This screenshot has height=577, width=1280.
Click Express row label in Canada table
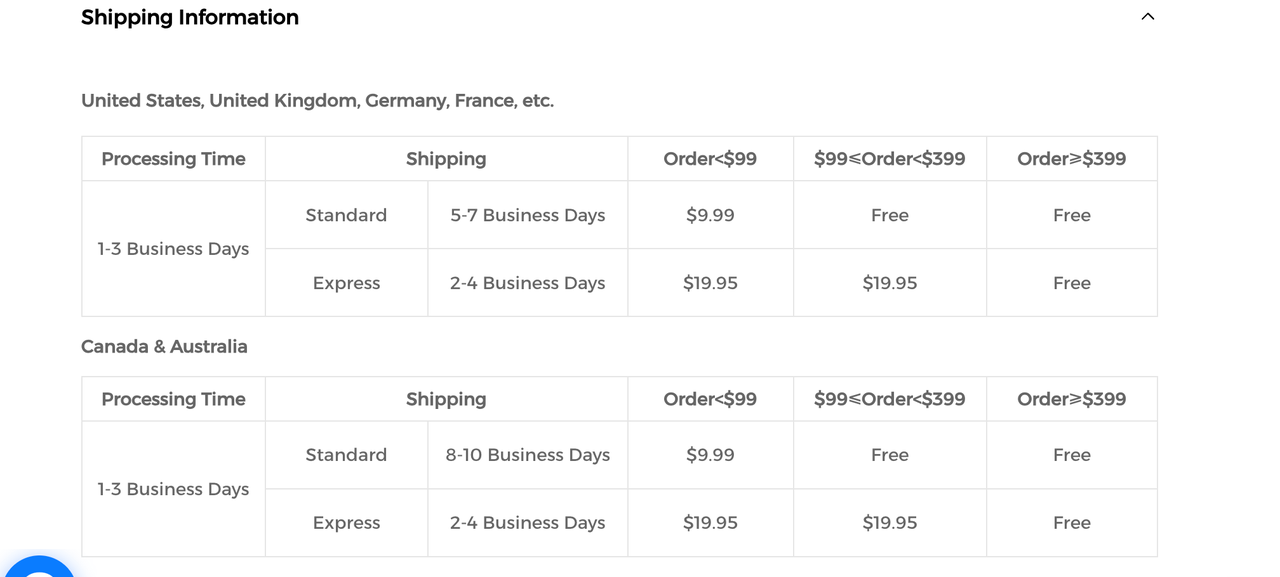[346, 523]
